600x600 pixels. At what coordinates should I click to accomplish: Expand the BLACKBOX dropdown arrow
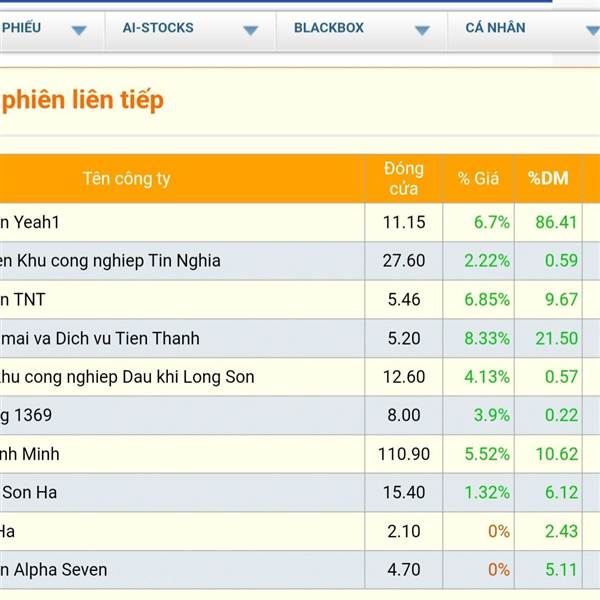pos(422,30)
